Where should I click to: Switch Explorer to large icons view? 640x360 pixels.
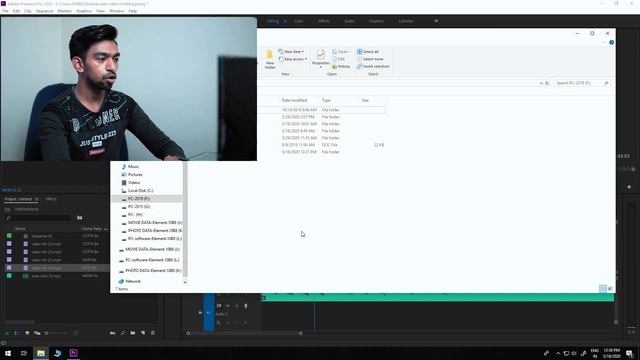pos(610,289)
